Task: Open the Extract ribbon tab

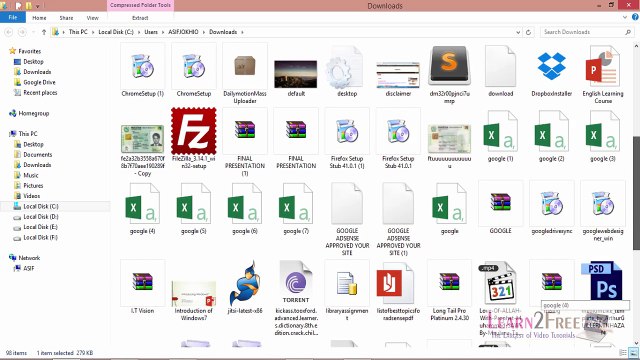Action: (x=140, y=18)
